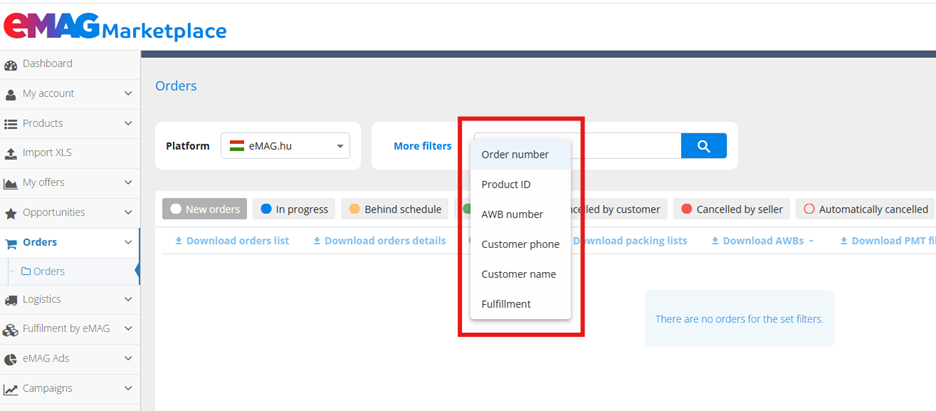This screenshot has width=936, height=411.
Task: Click the Import XLS upload icon
Action: pyautogui.click(x=11, y=153)
